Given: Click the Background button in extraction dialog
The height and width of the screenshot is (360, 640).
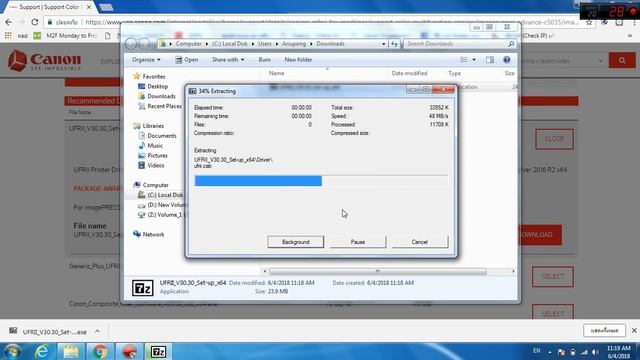Looking at the screenshot, I should coord(296,242).
